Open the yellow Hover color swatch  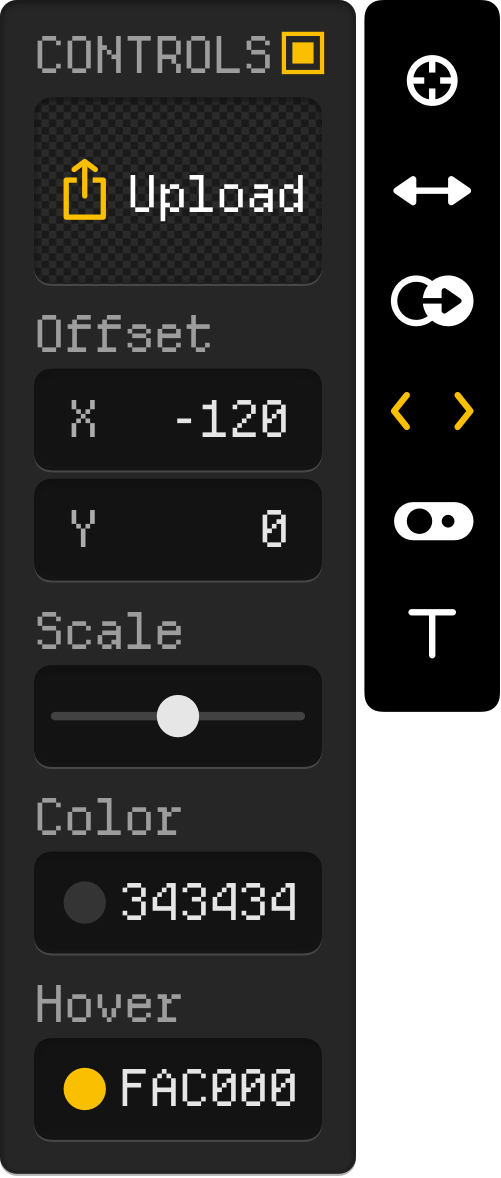[x=85, y=1089]
